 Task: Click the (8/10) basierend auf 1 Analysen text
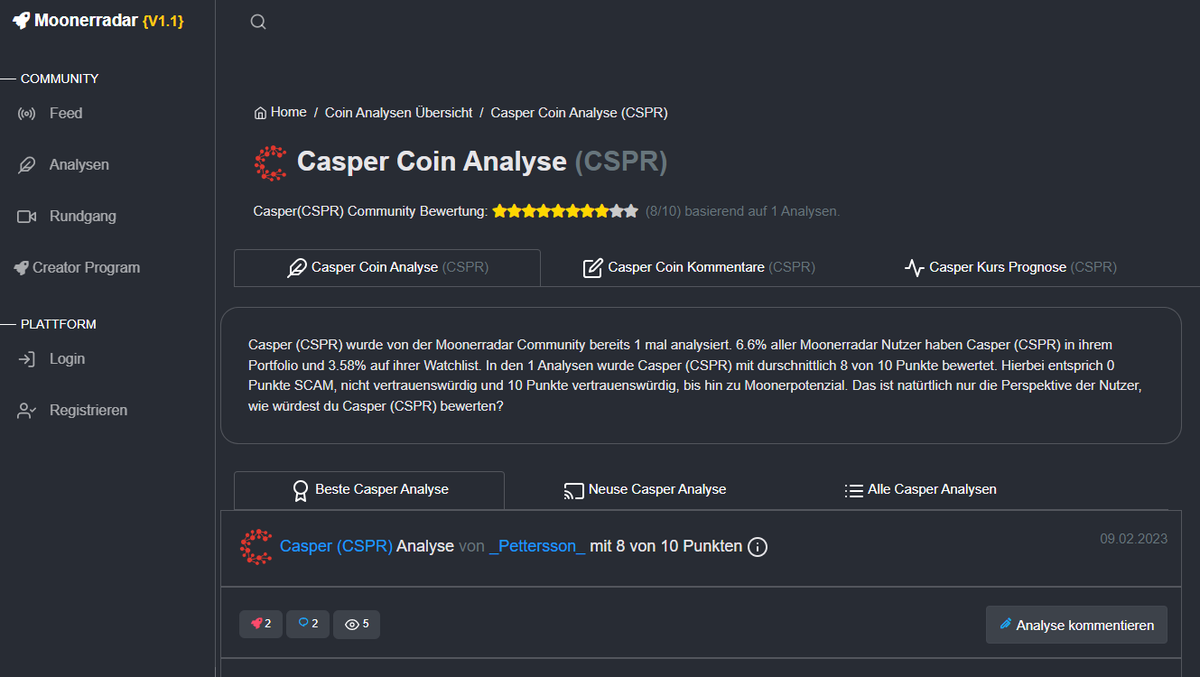point(743,211)
